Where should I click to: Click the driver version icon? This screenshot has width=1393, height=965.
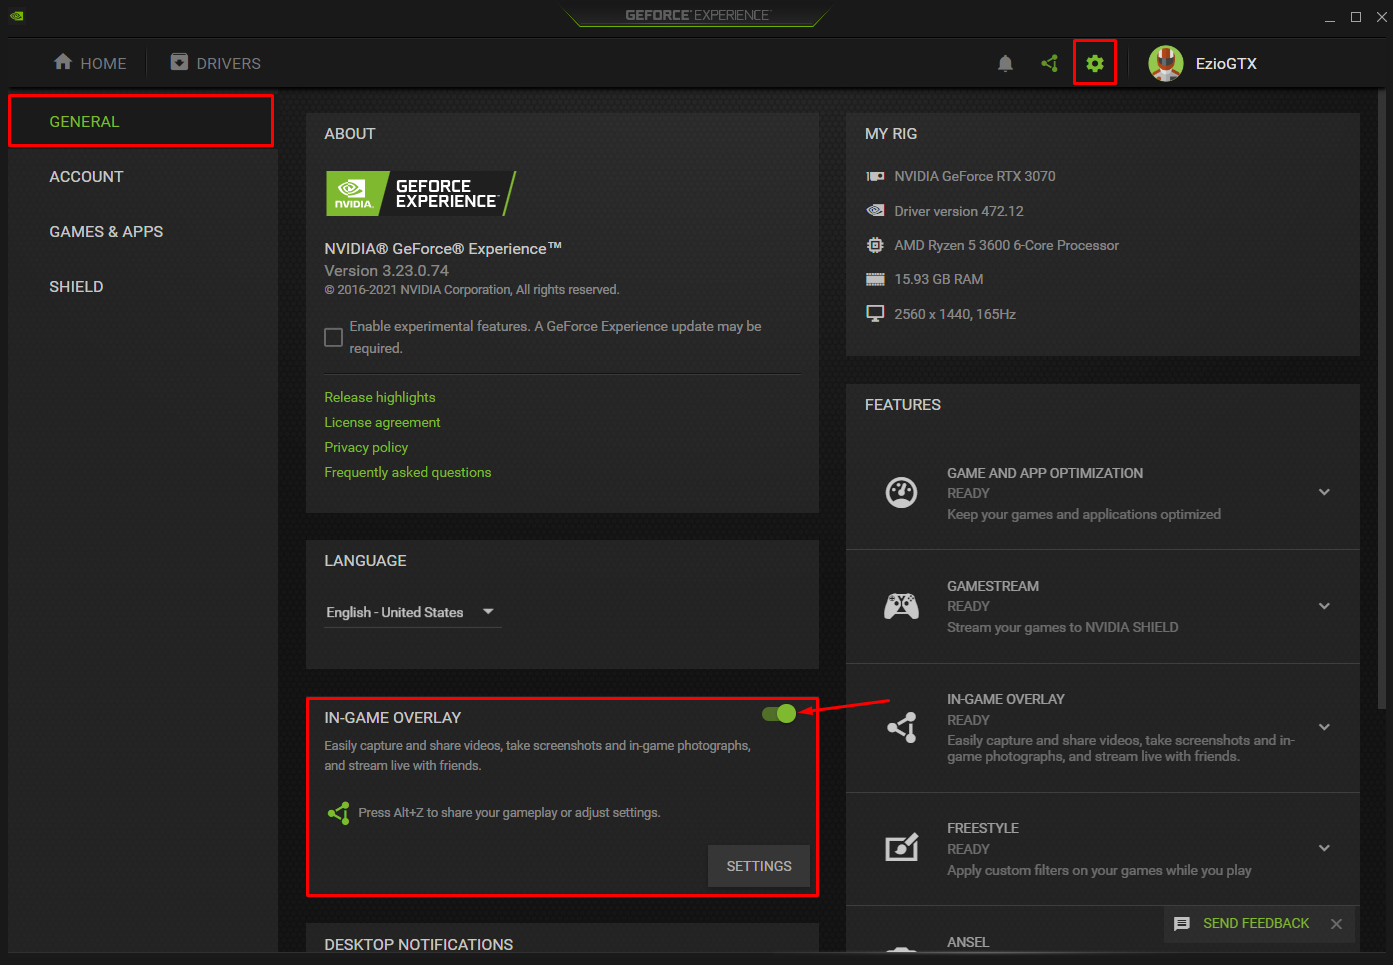[875, 210]
